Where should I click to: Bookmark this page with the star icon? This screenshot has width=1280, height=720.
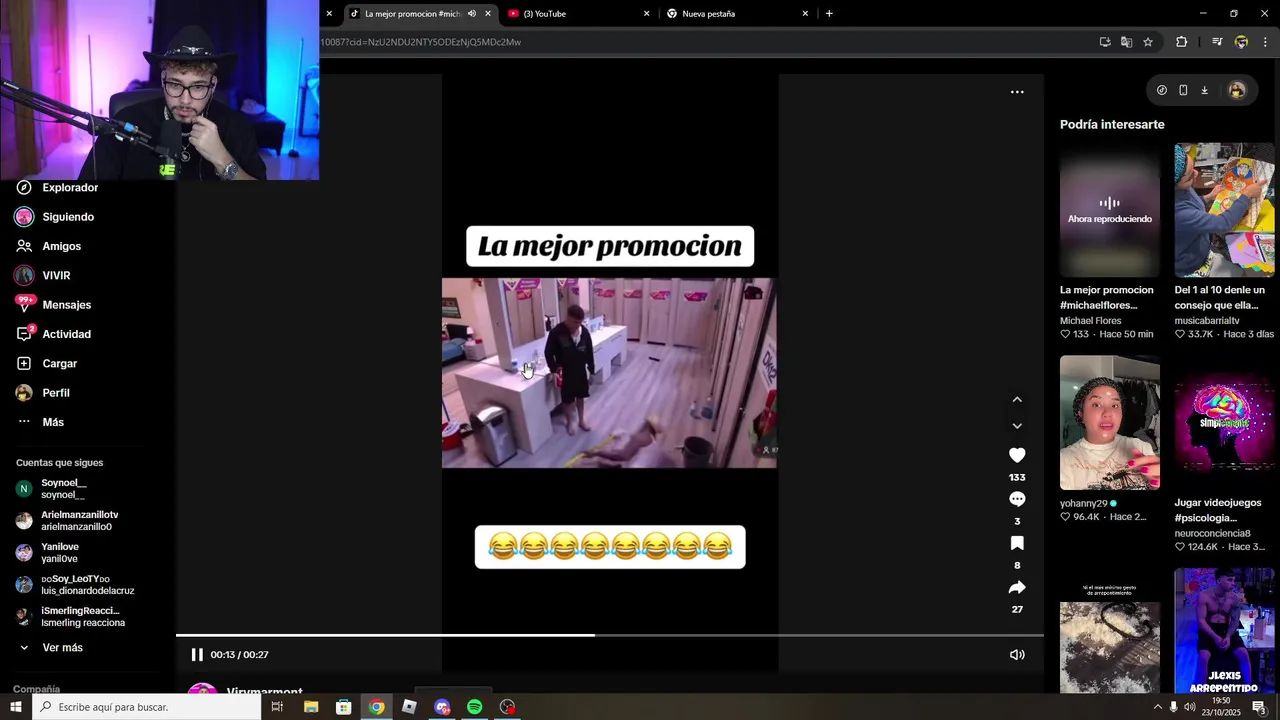coord(1148,42)
